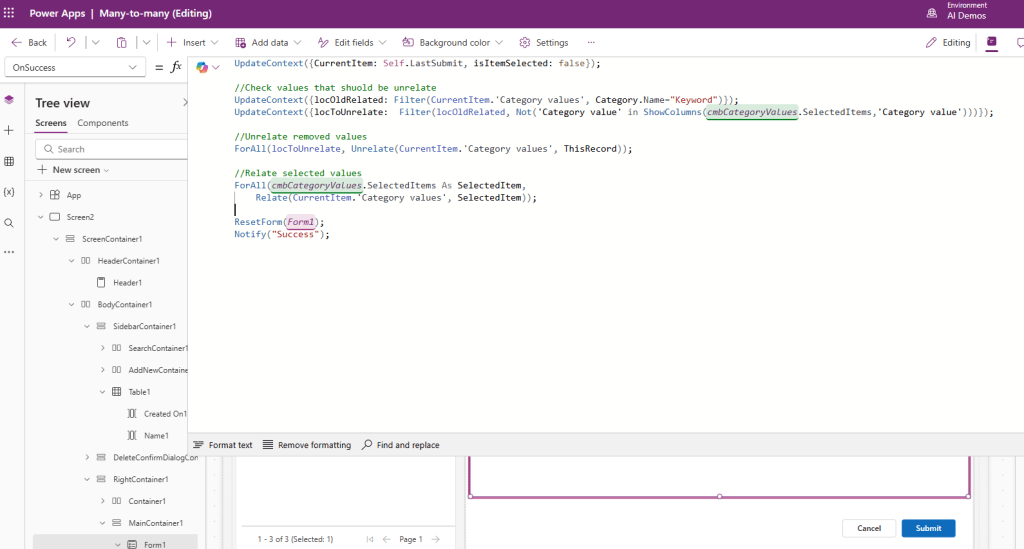1024x549 pixels.
Task: Click the Search icon in left sidebar
Action: coord(9,222)
